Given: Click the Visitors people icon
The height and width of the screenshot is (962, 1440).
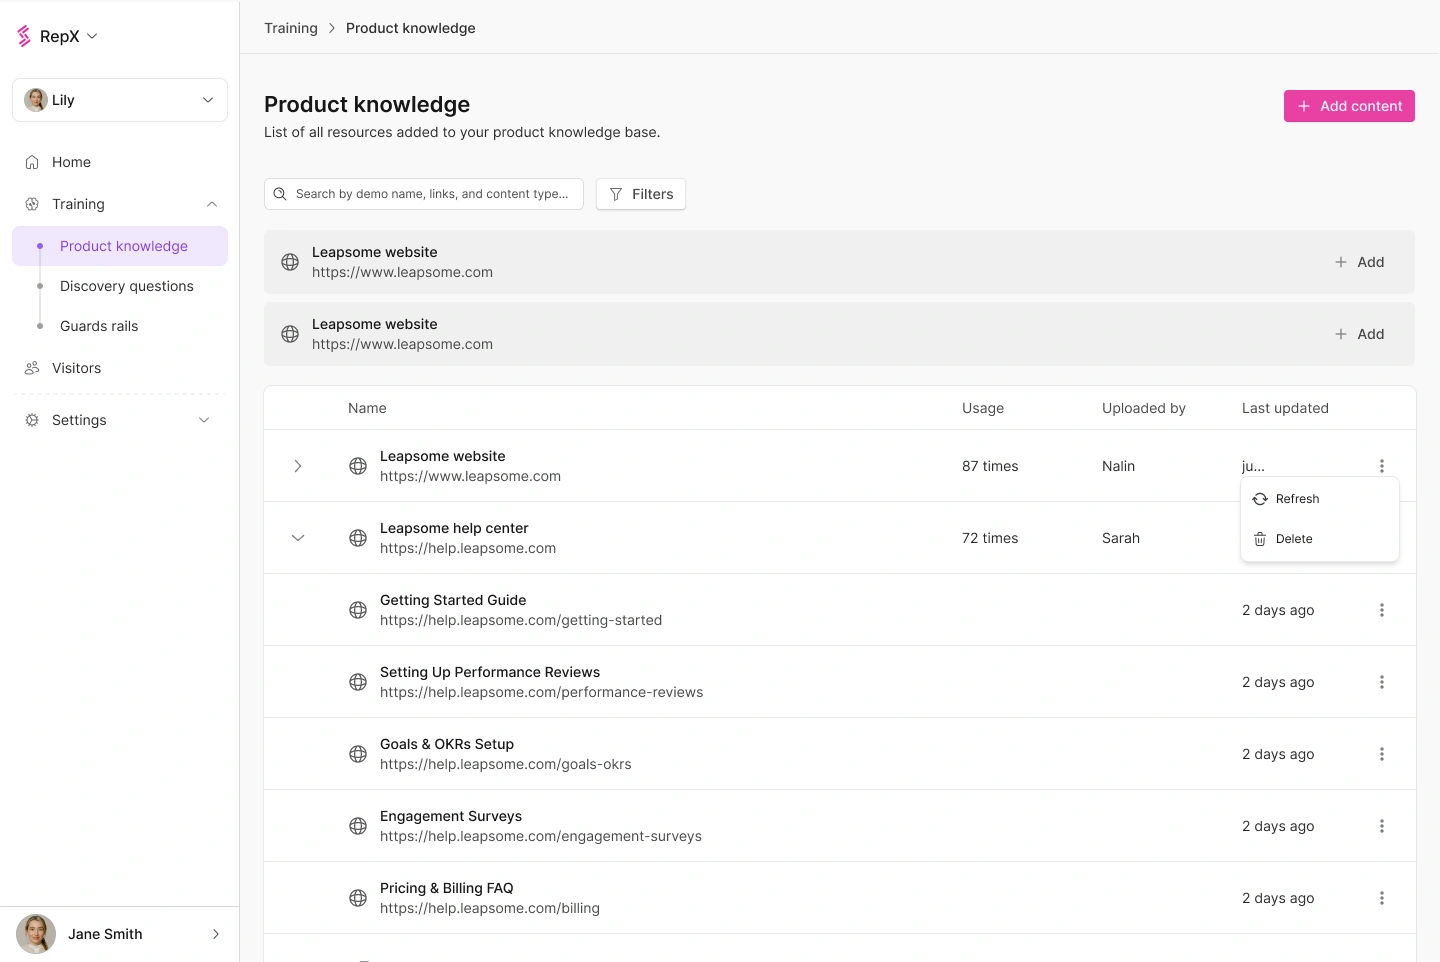Looking at the screenshot, I should point(32,368).
